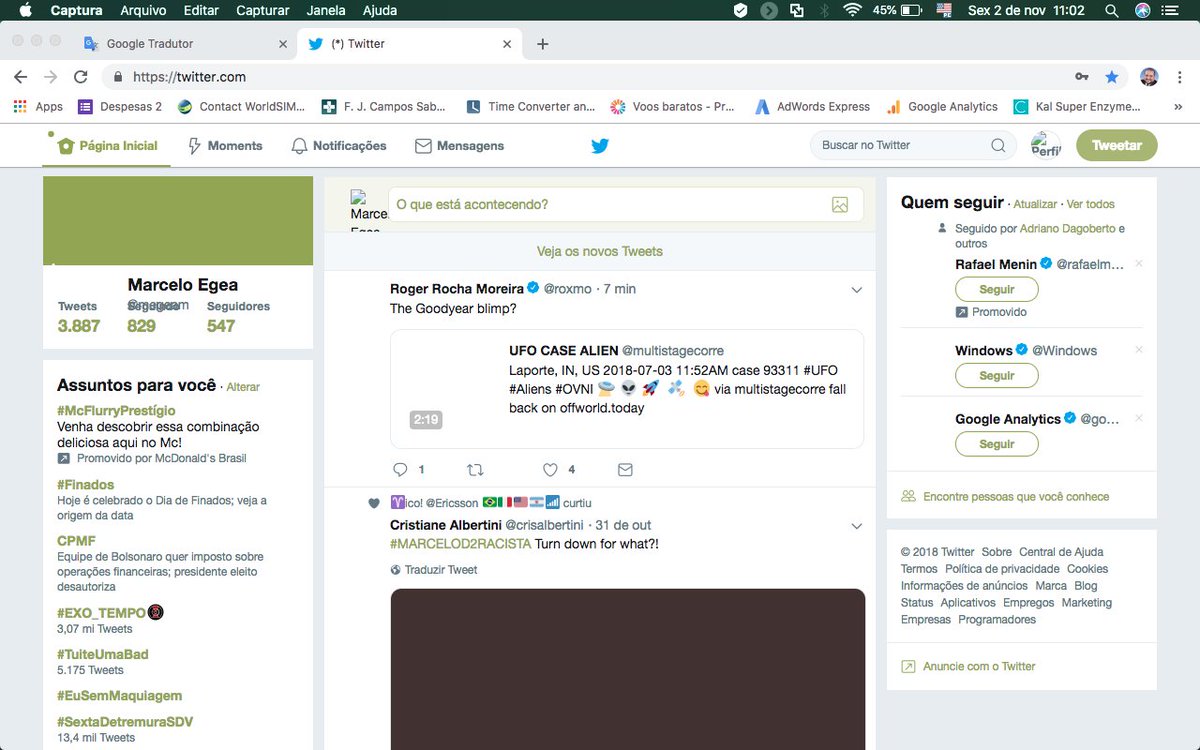Click Ver todos in the Quem seguir panel
This screenshot has height=750, width=1200.
[x=1091, y=204]
